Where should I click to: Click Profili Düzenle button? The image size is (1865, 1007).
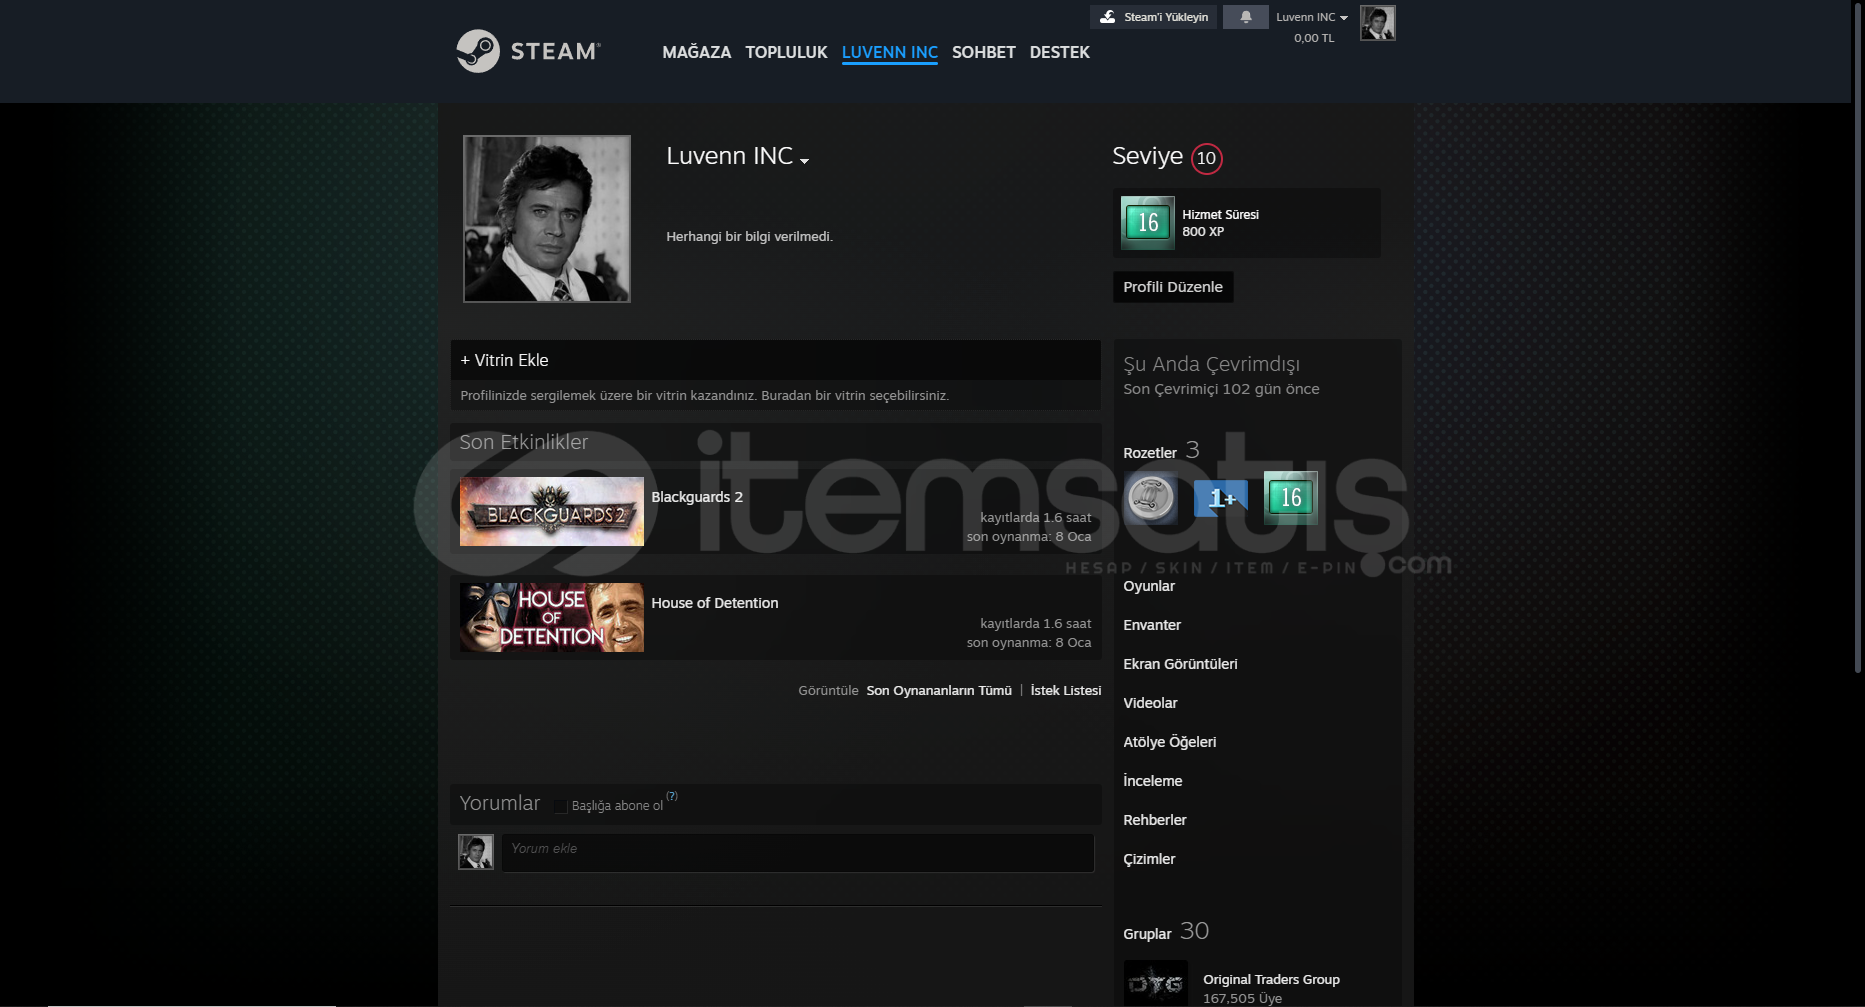pyautogui.click(x=1173, y=287)
